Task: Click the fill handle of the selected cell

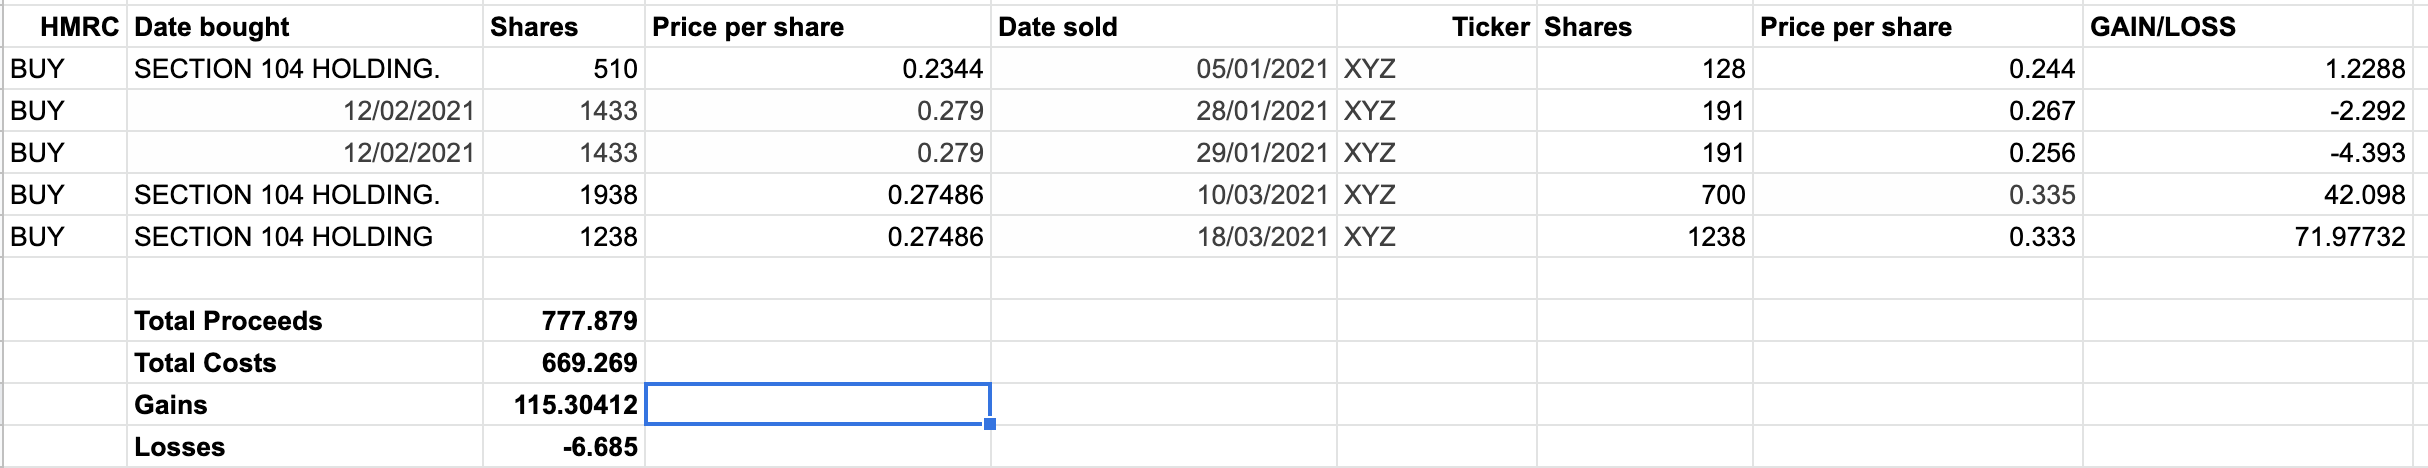Action: coord(990,424)
